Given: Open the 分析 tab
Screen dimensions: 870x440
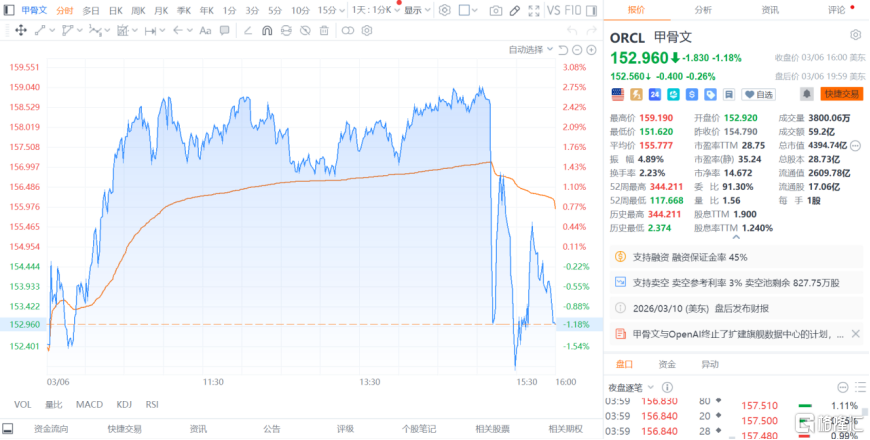Looking at the screenshot, I should point(703,10).
